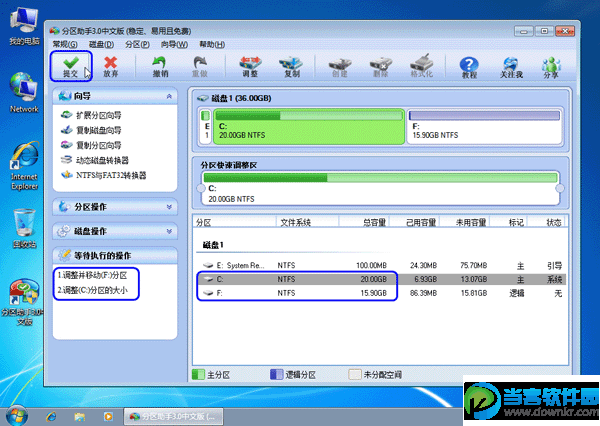600x426 pixels.
Task: Click the 创建 (Create) partition icon
Action: tap(339, 66)
